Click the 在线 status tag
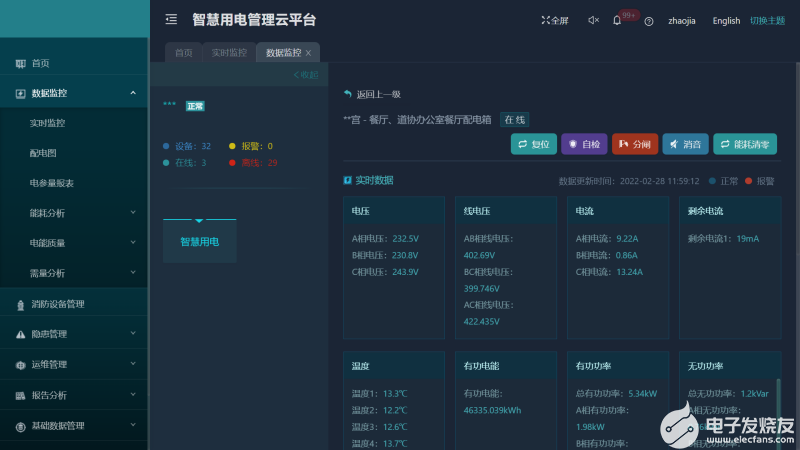This screenshot has height=450, width=800. click(x=514, y=120)
